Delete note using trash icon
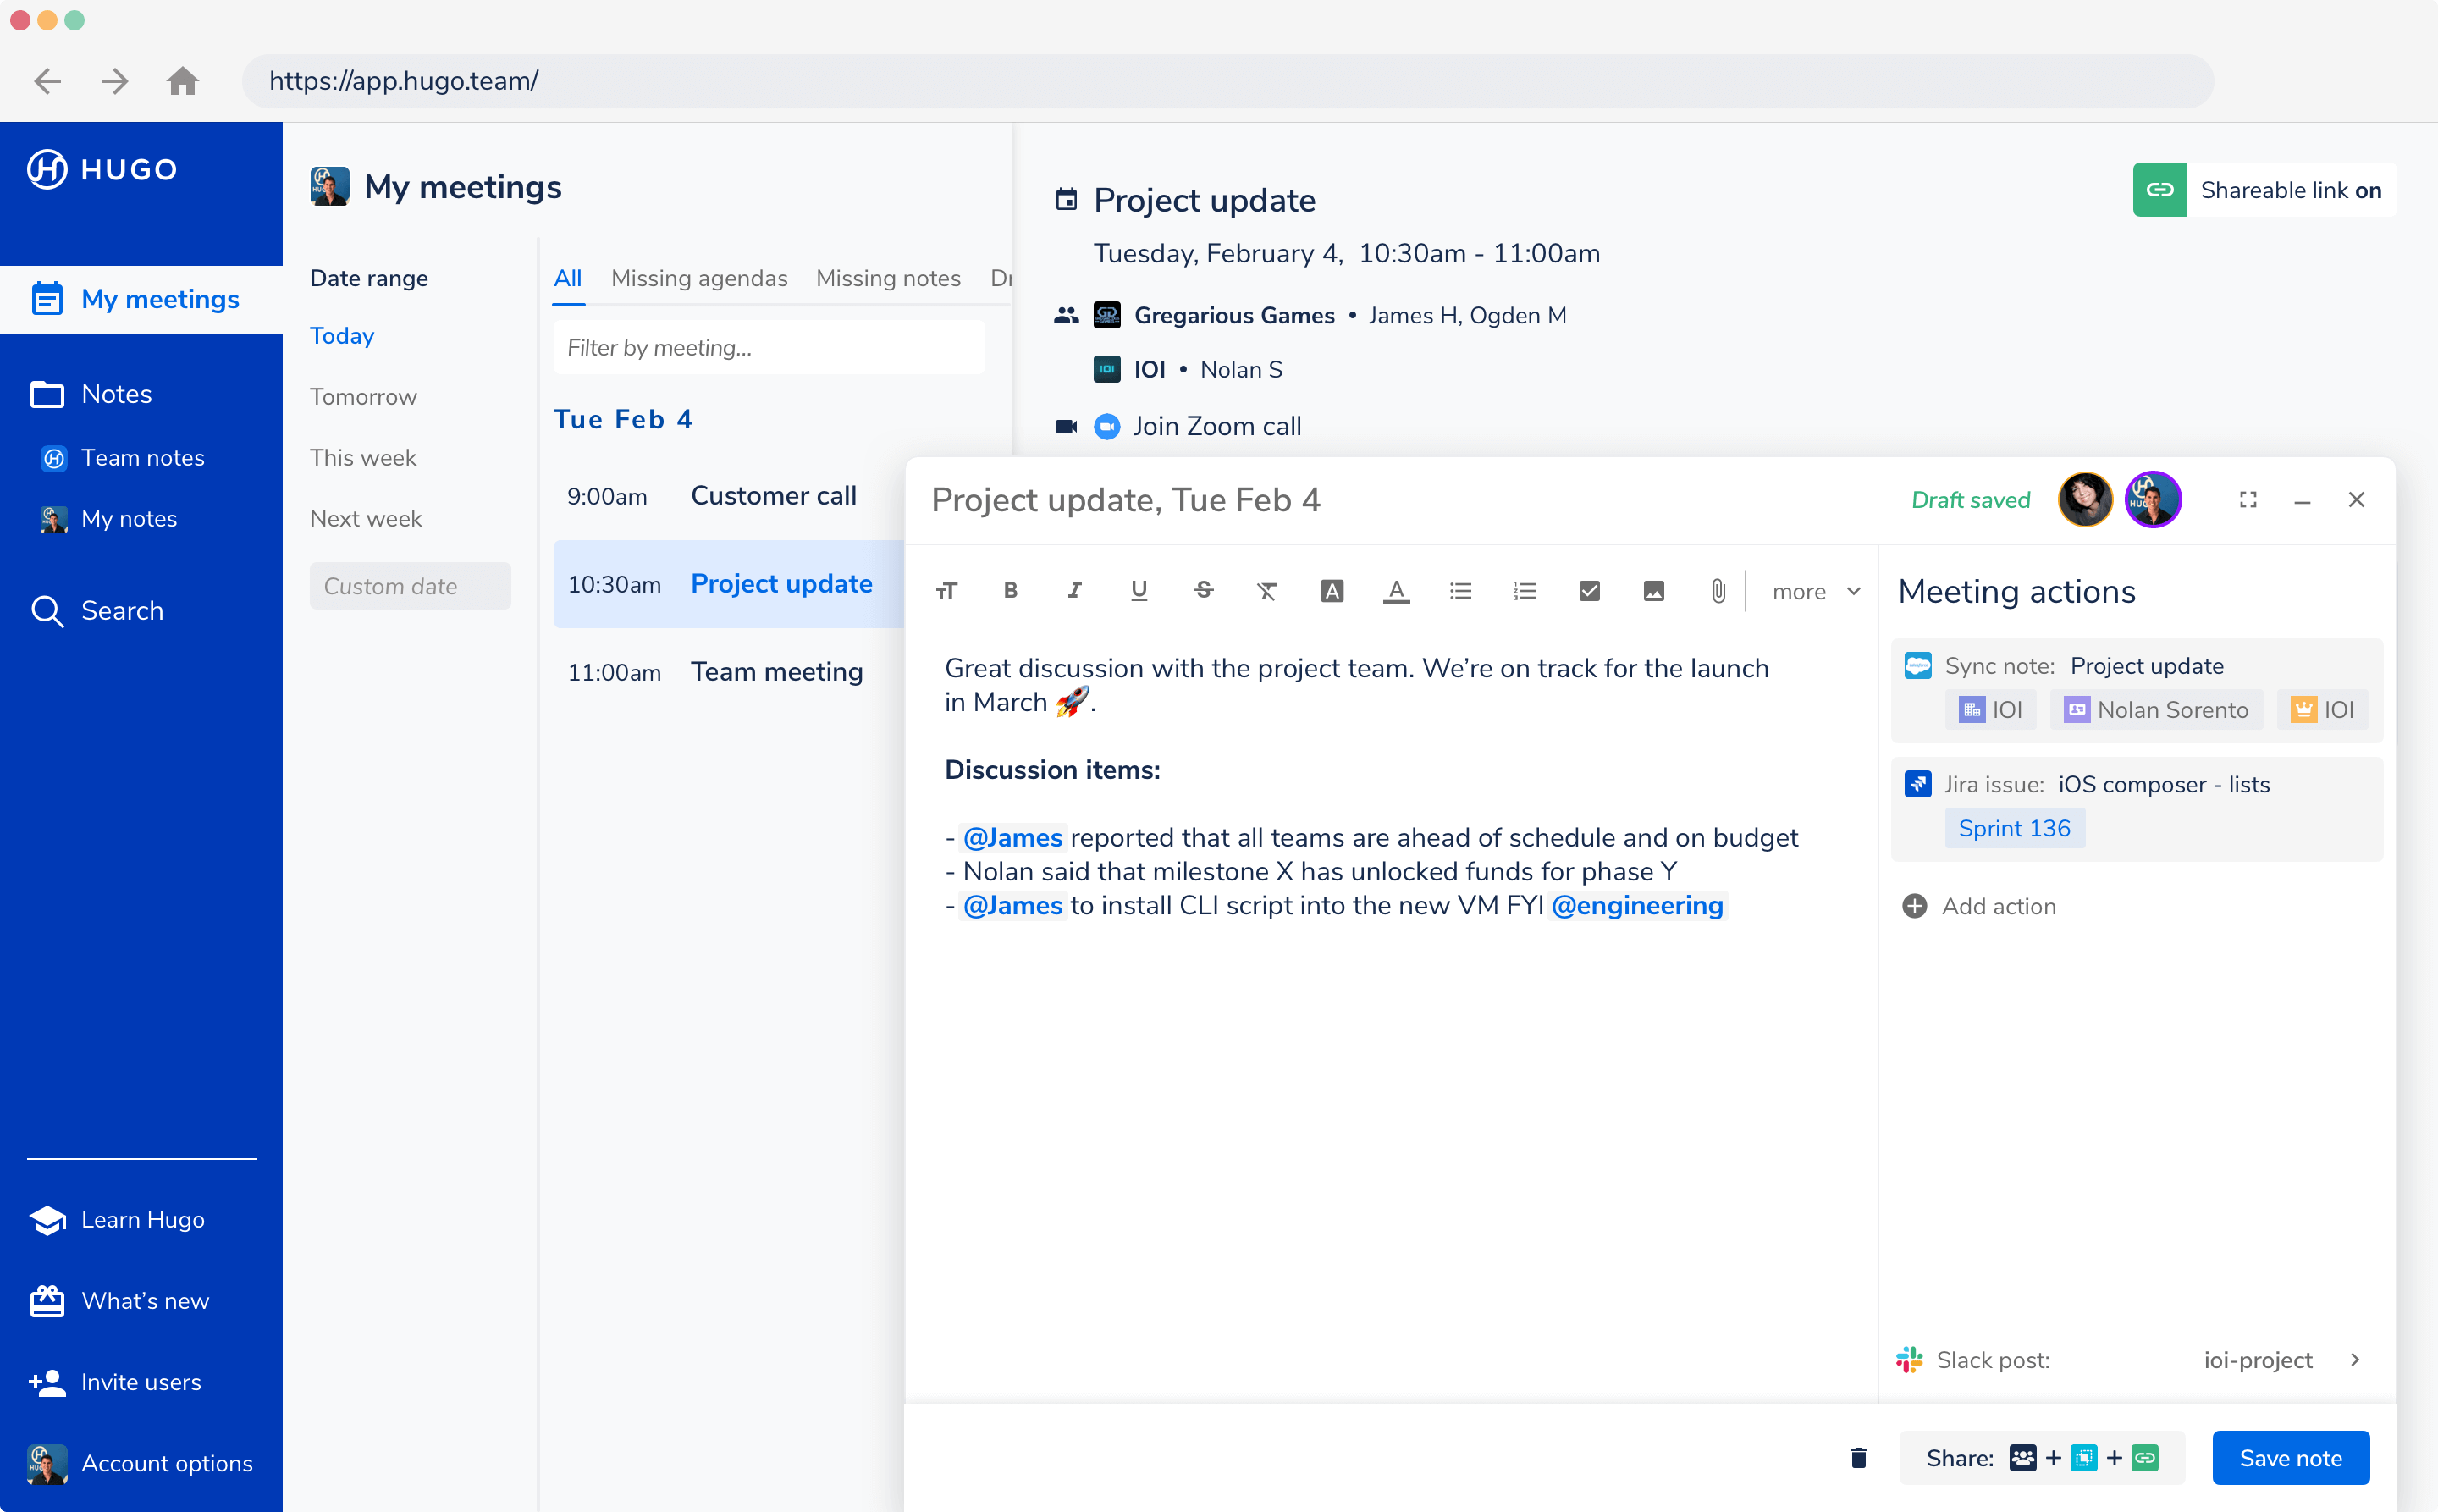This screenshot has width=2438, height=1512. 1858,1458
